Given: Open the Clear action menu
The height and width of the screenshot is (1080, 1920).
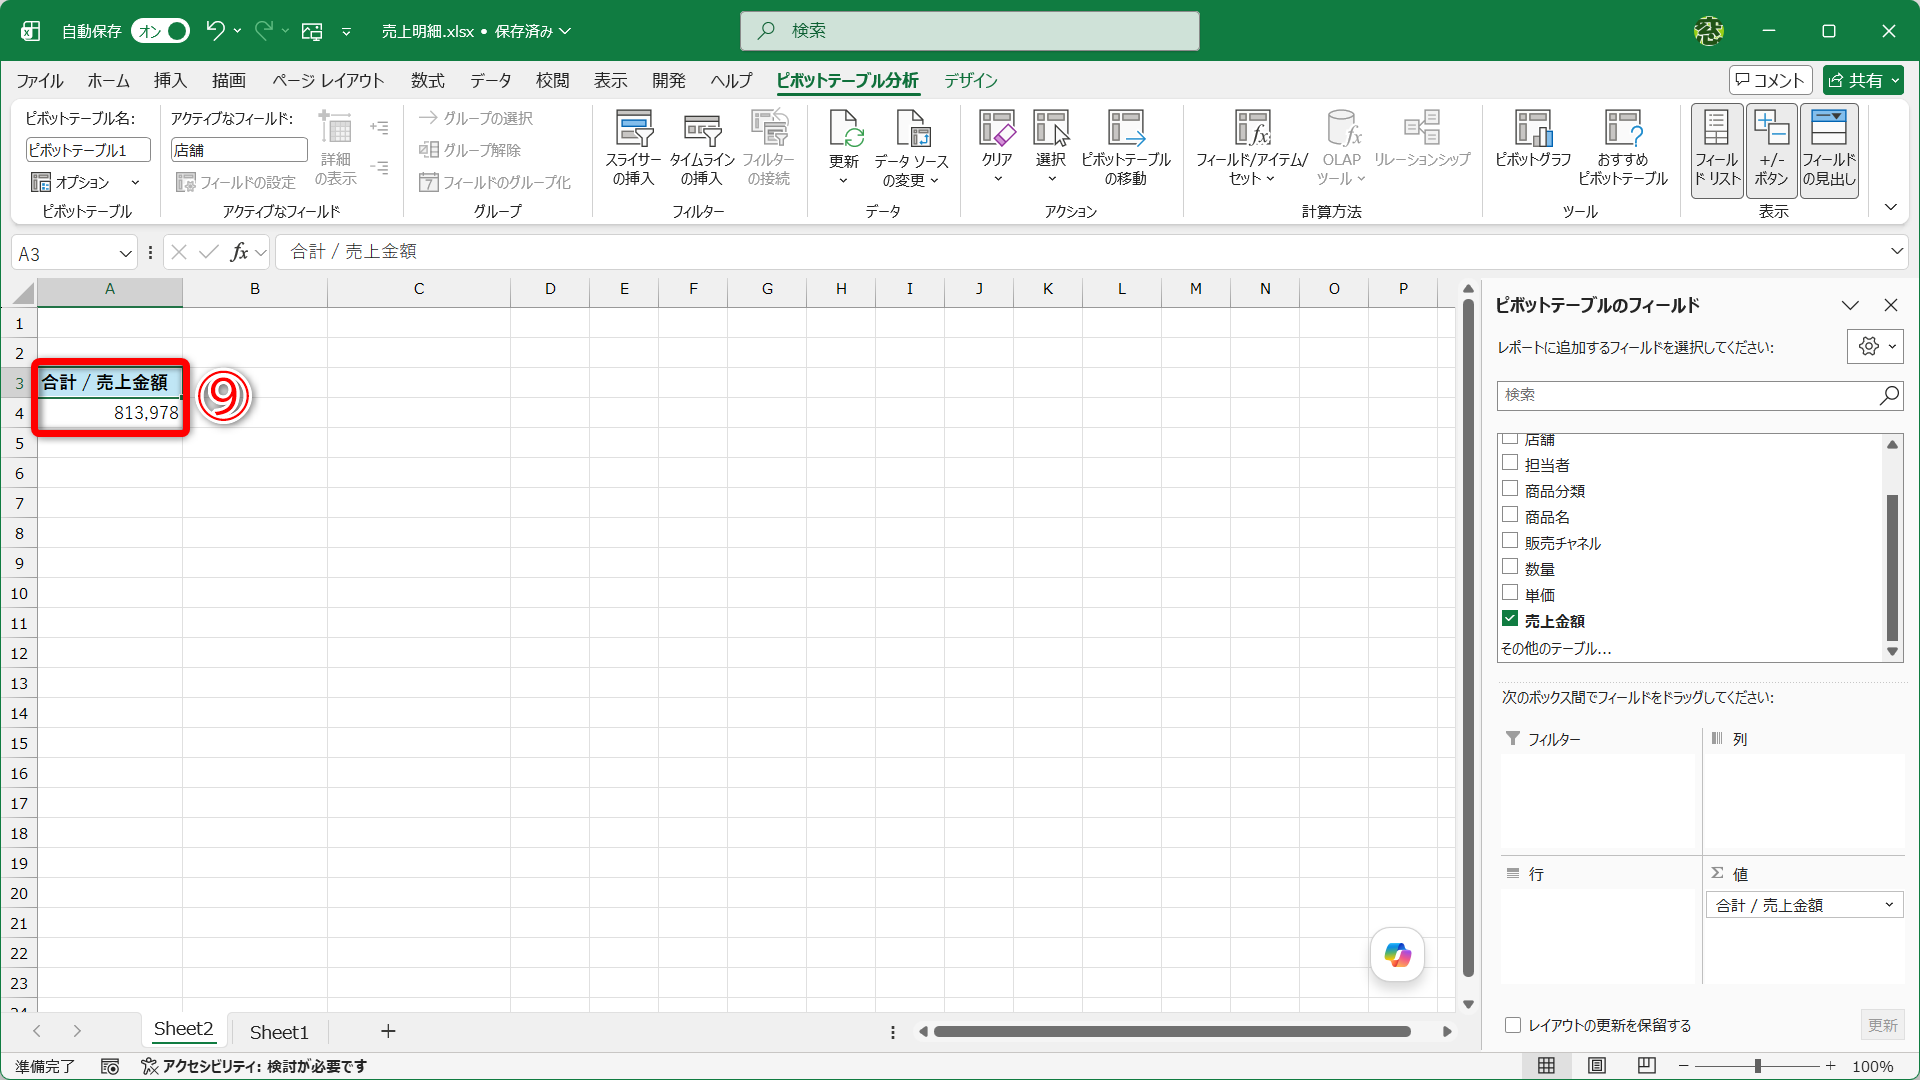Looking at the screenshot, I should pos(997,148).
